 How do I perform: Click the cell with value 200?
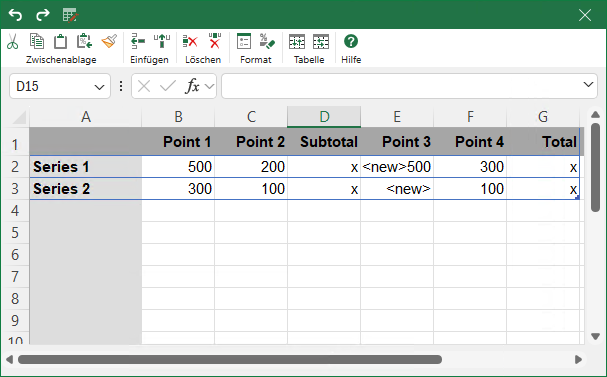pyautogui.click(x=251, y=167)
